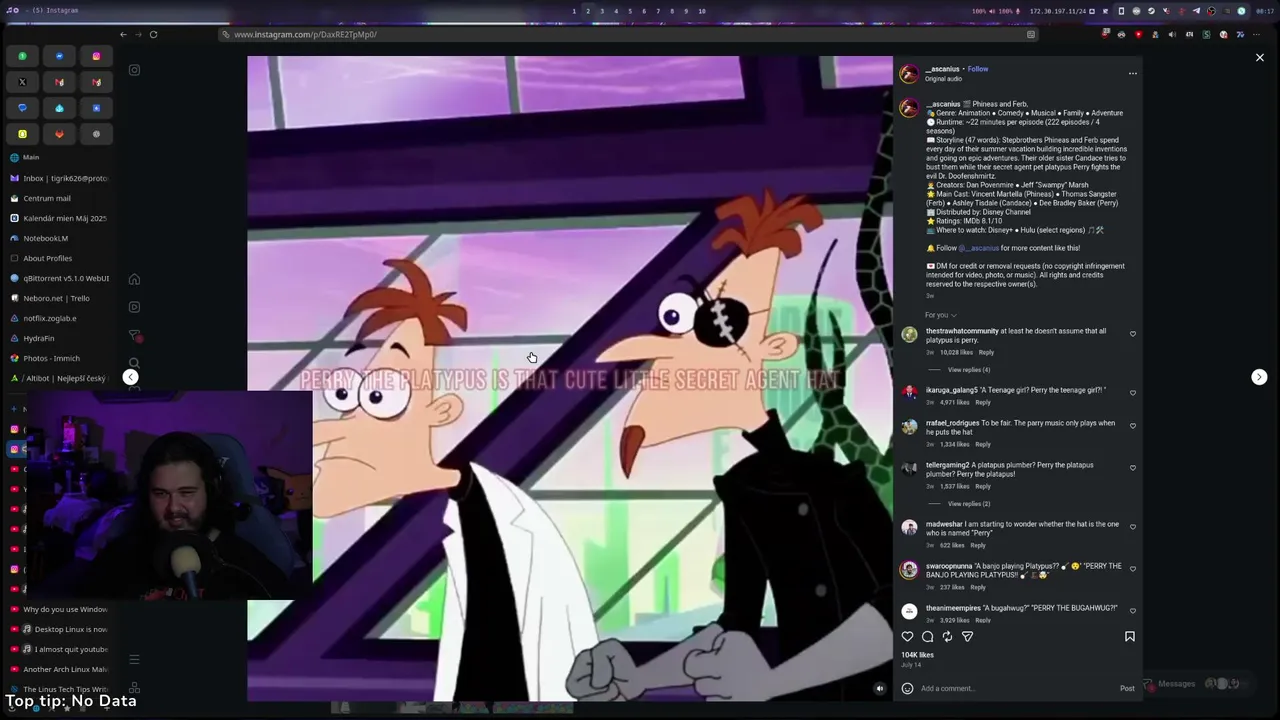Screen dimensions: 1280x720
Task: Go forward with the browser forward arrow
Action: (138, 34)
